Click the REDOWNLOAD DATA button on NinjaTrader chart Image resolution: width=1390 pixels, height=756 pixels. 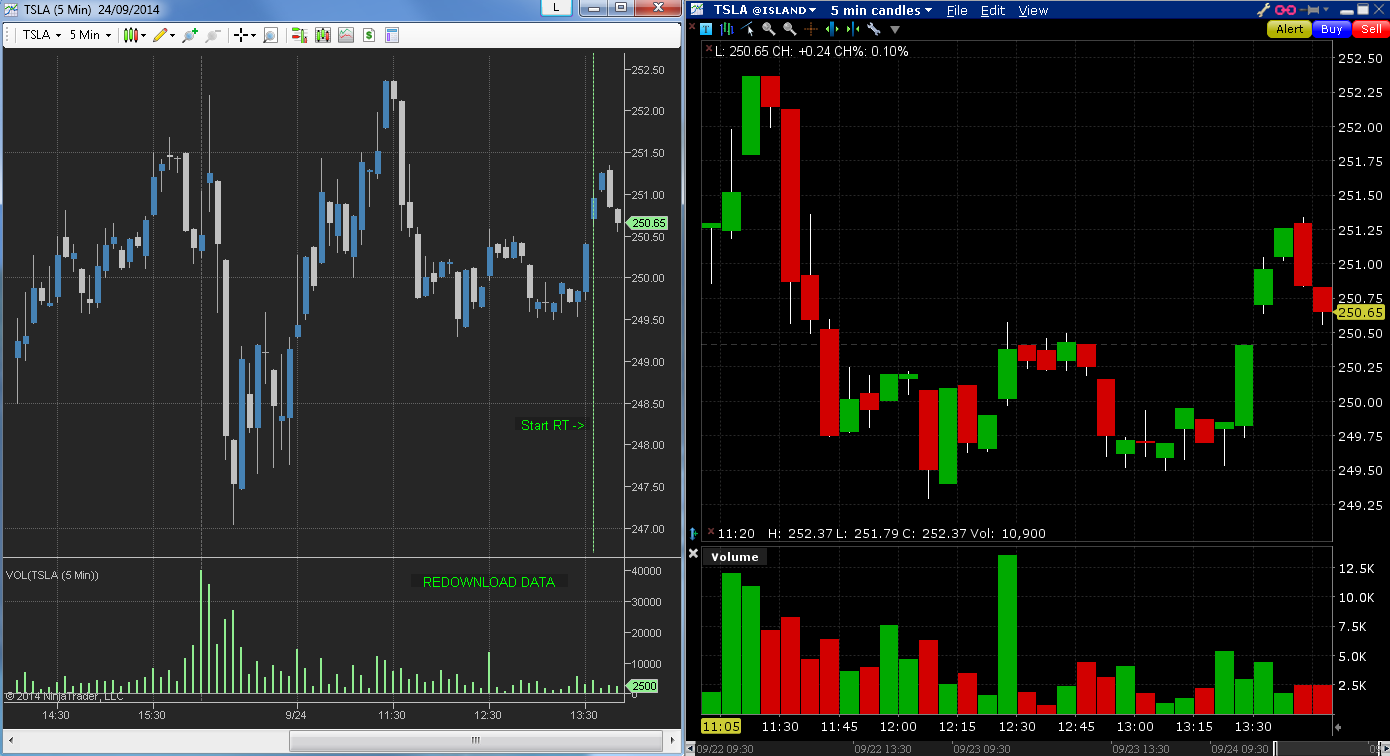coord(489,582)
